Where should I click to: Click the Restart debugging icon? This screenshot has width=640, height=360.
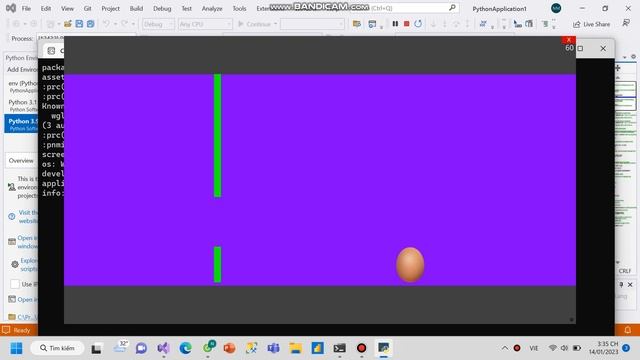pyautogui.click(x=418, y=24)
